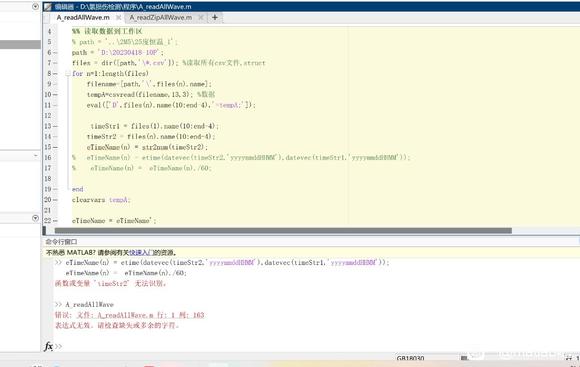The width and height of the screenshot is (580, 367).
Task: Set a breakpoint on line 7 dash
Action: coord(55,63)
